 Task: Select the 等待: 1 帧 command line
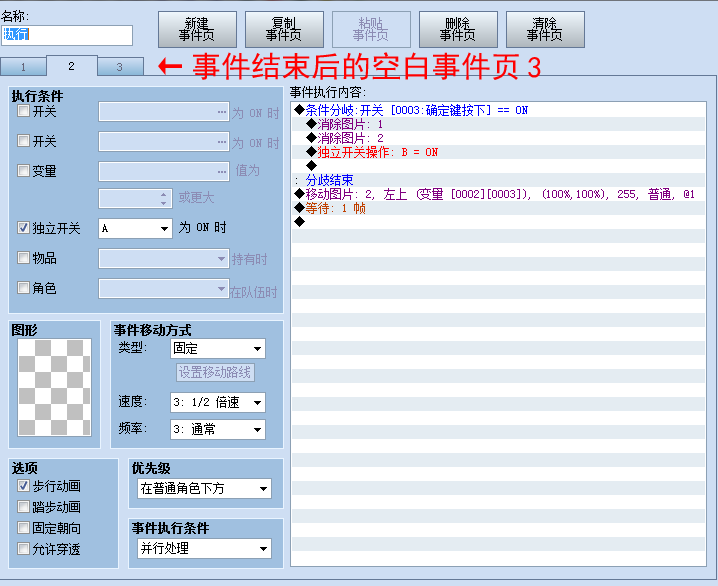tap(498, 208)
